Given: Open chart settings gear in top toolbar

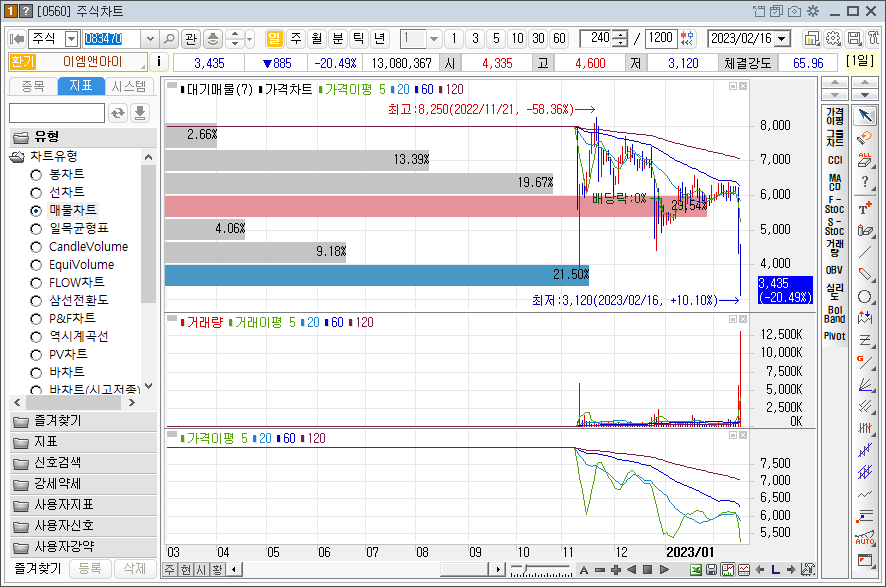Looking at the screenshot, I should point(833,38).
